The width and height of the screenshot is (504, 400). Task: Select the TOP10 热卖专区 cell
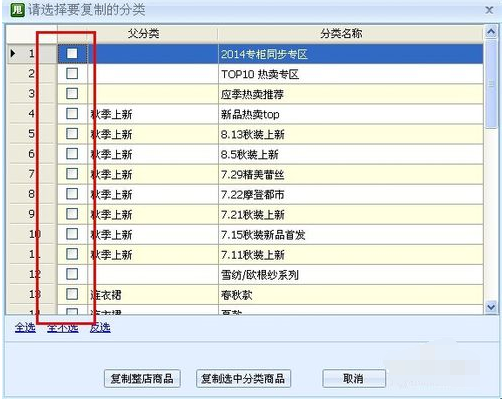(x=351, y=74)
